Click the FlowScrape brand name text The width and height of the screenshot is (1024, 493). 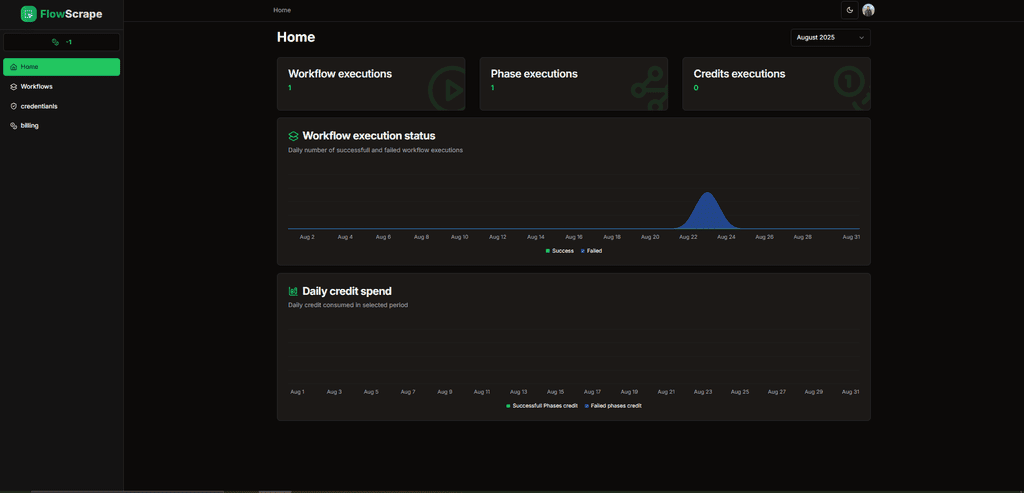(71, 14)
